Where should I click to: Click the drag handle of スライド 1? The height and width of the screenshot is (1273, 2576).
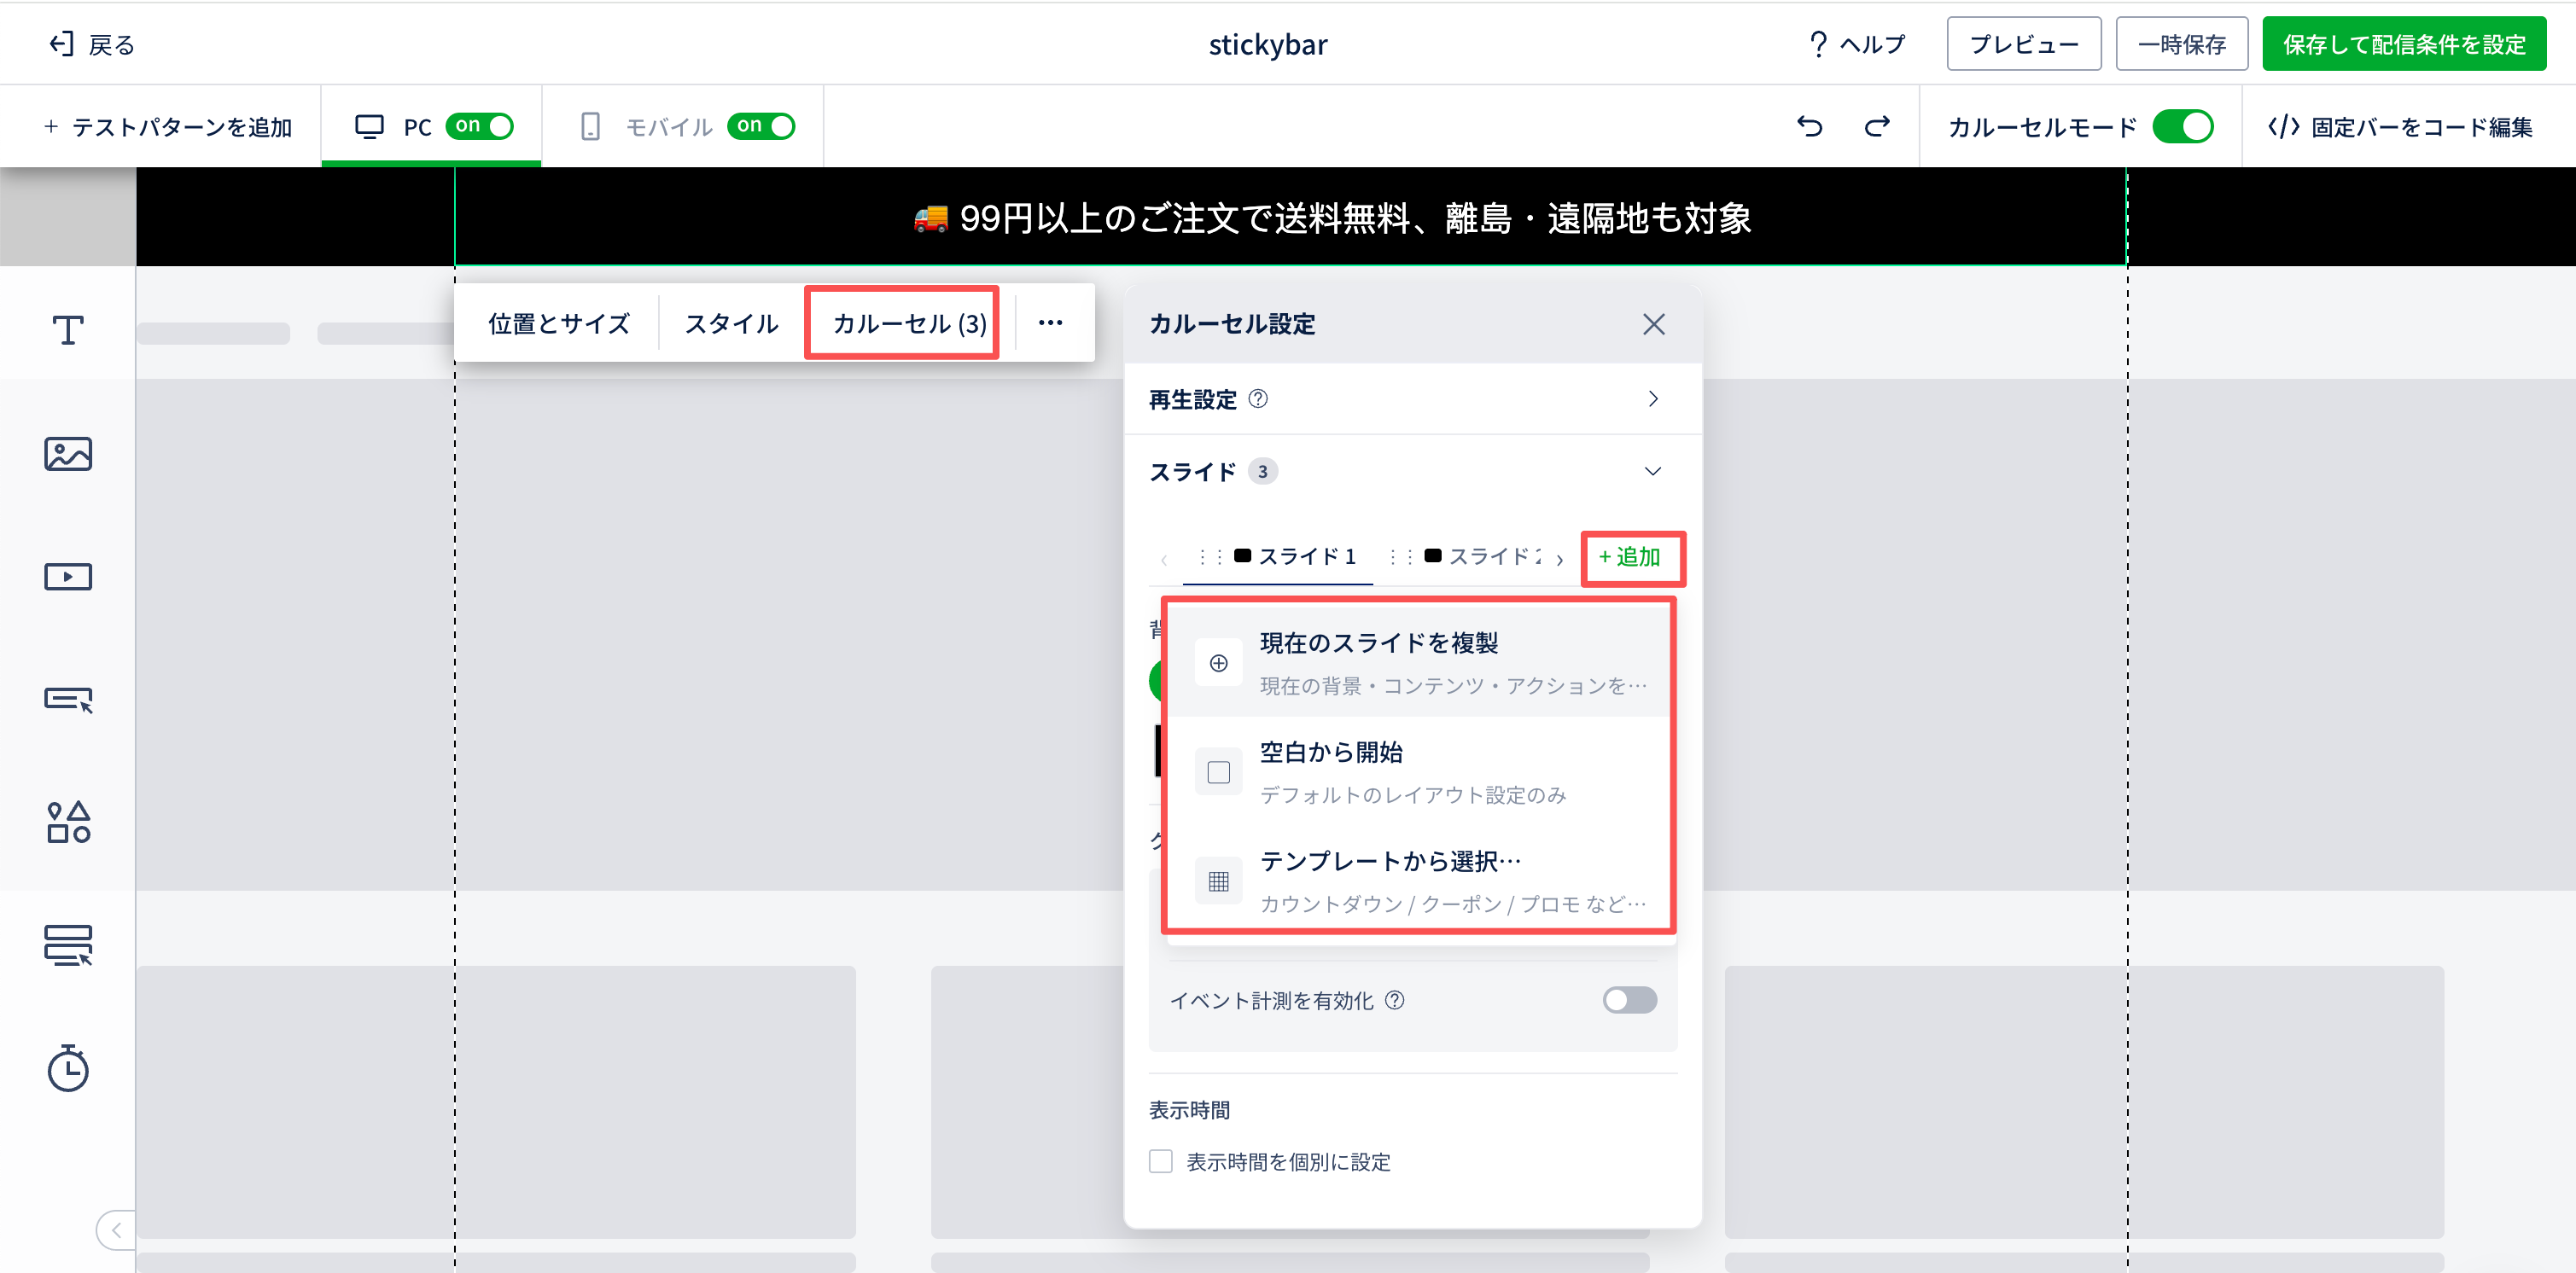pos(1211,556)
